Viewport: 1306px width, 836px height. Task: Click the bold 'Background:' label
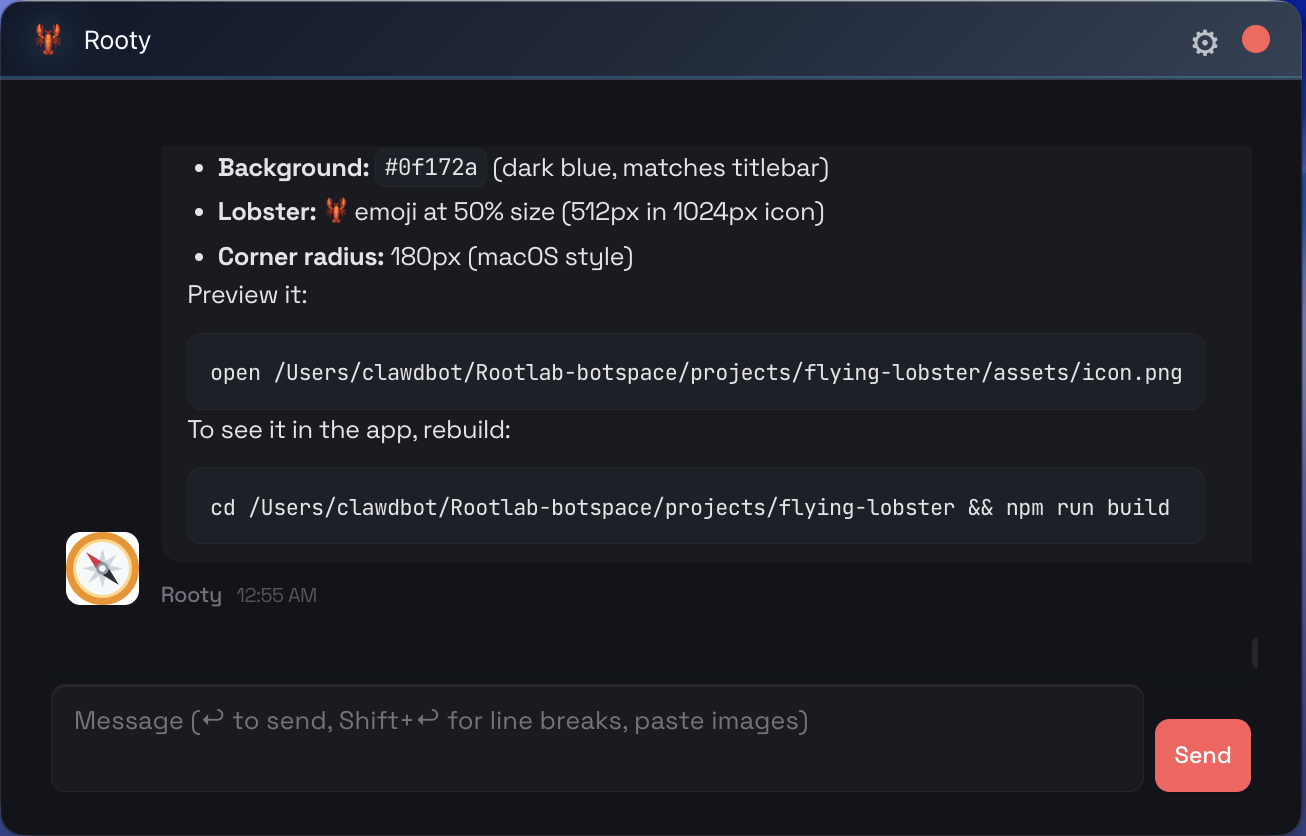pyautogui.click(x=294, y=168)
